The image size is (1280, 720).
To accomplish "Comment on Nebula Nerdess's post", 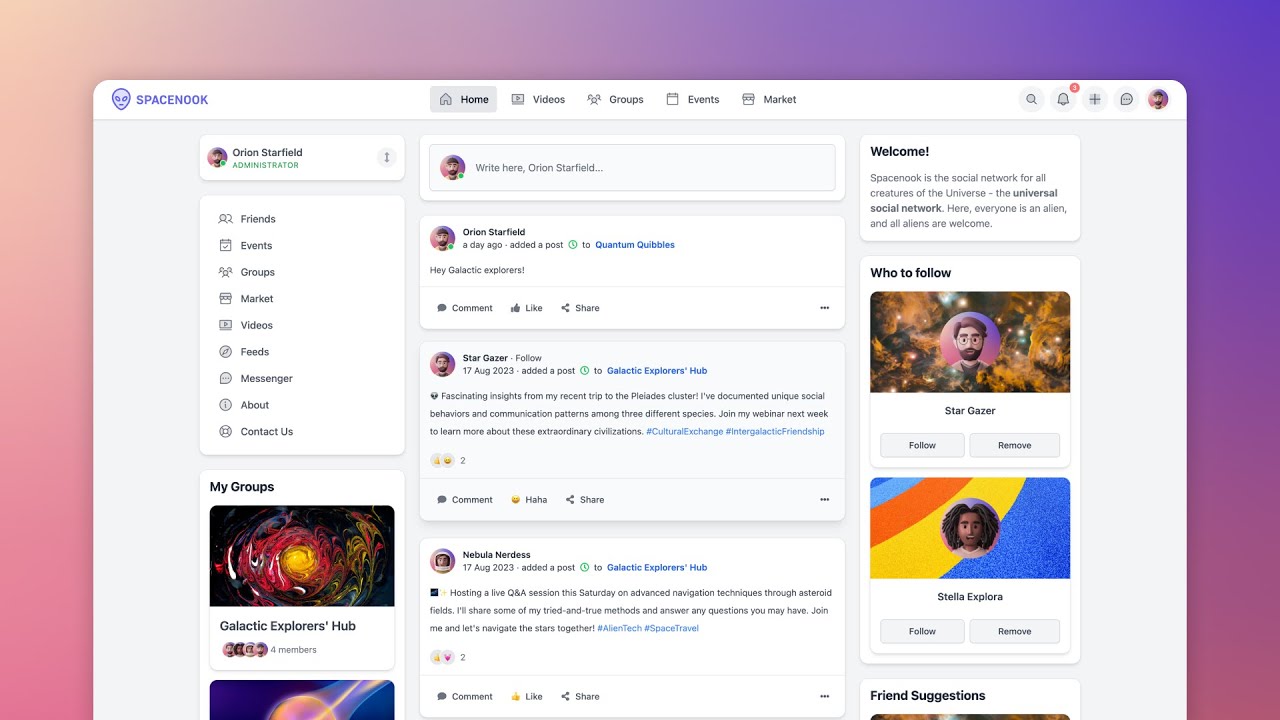I will [x=465, y=697].
